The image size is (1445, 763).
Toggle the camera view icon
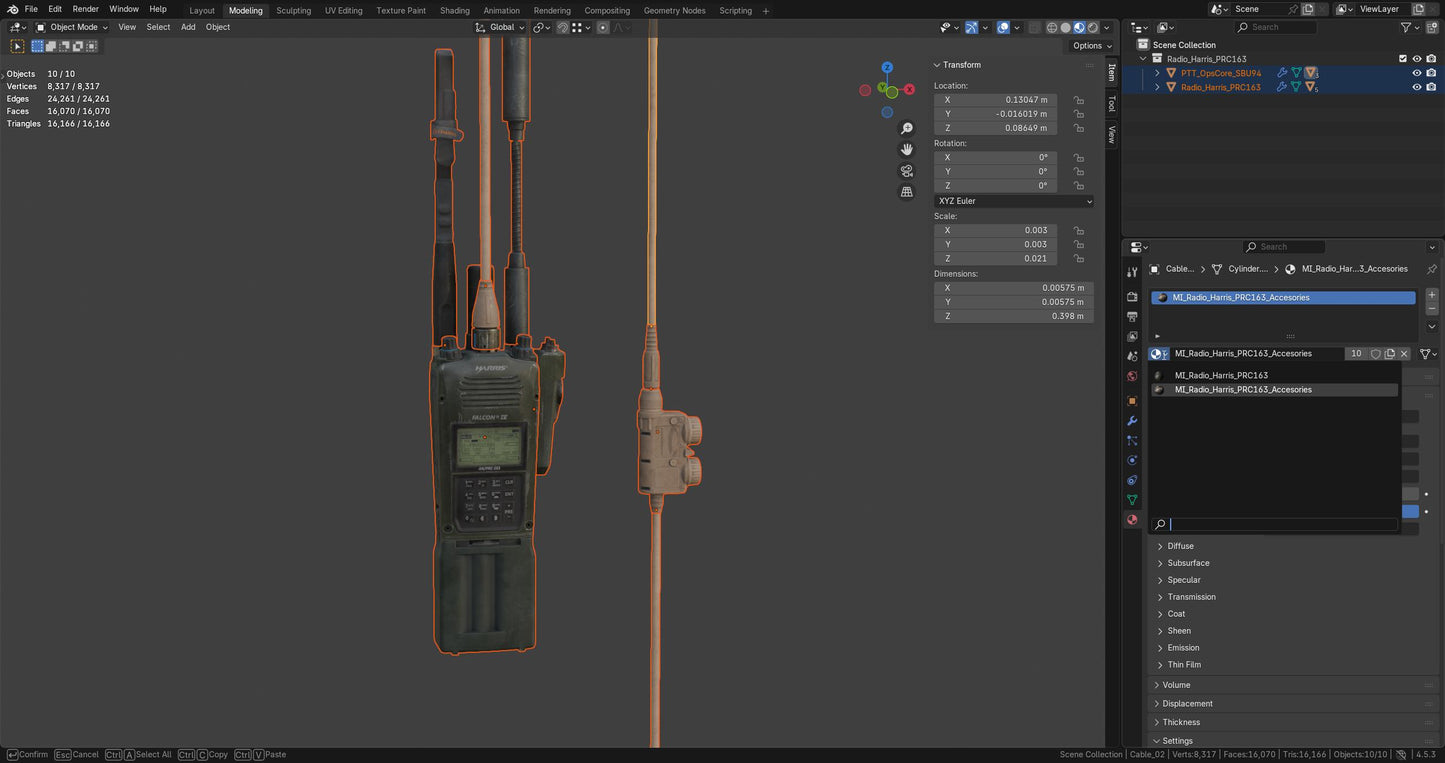(x=907, y=171)
